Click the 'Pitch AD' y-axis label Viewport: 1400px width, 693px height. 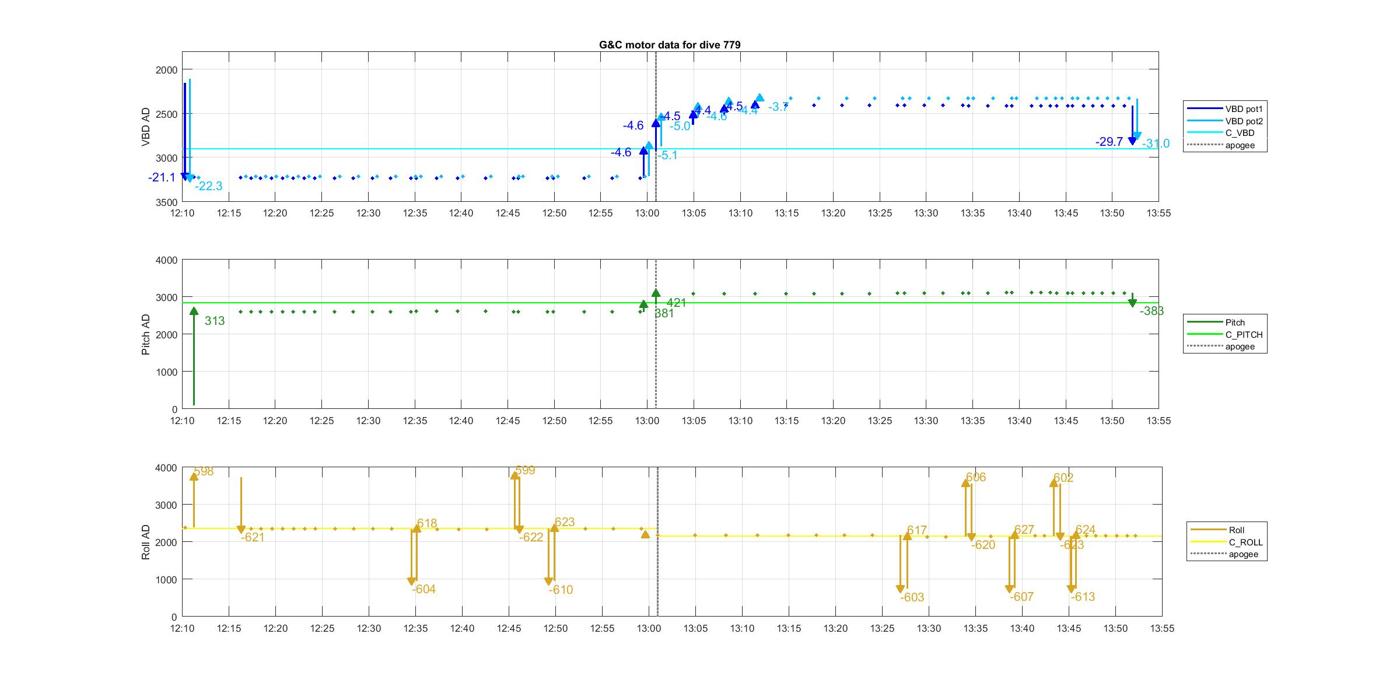click(146, 334)
